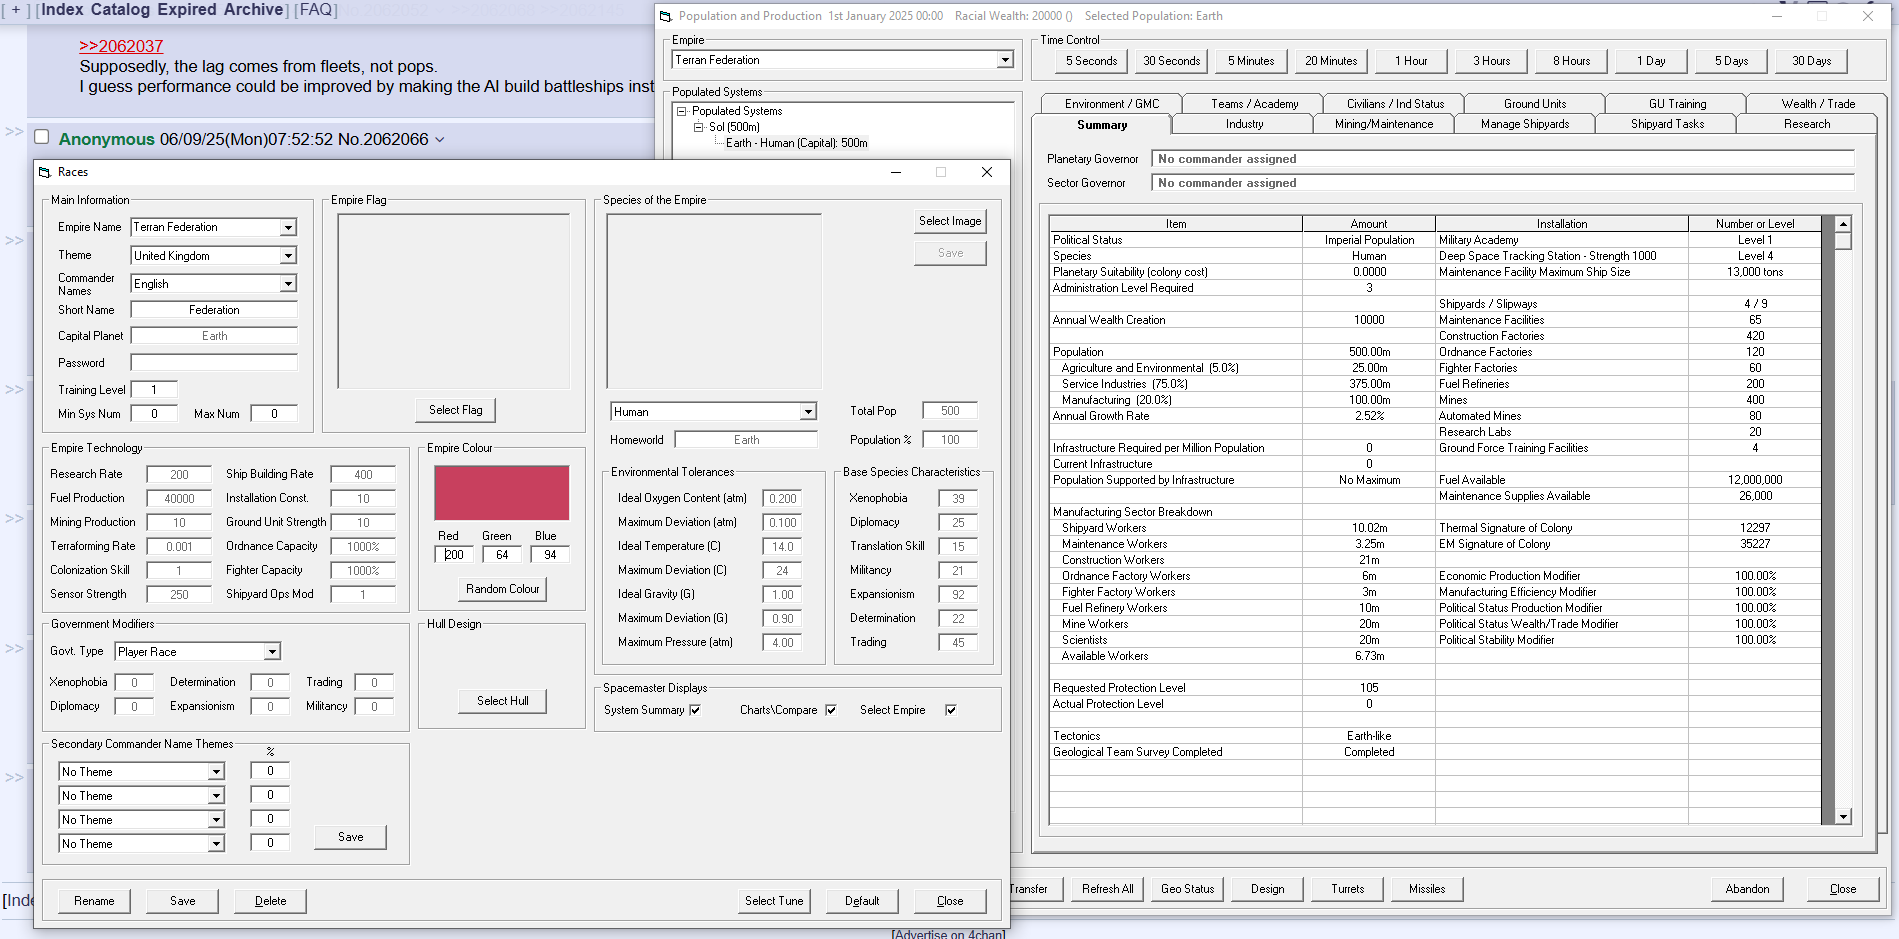Click the summary table scroll-up arrow

[1843, 224]
